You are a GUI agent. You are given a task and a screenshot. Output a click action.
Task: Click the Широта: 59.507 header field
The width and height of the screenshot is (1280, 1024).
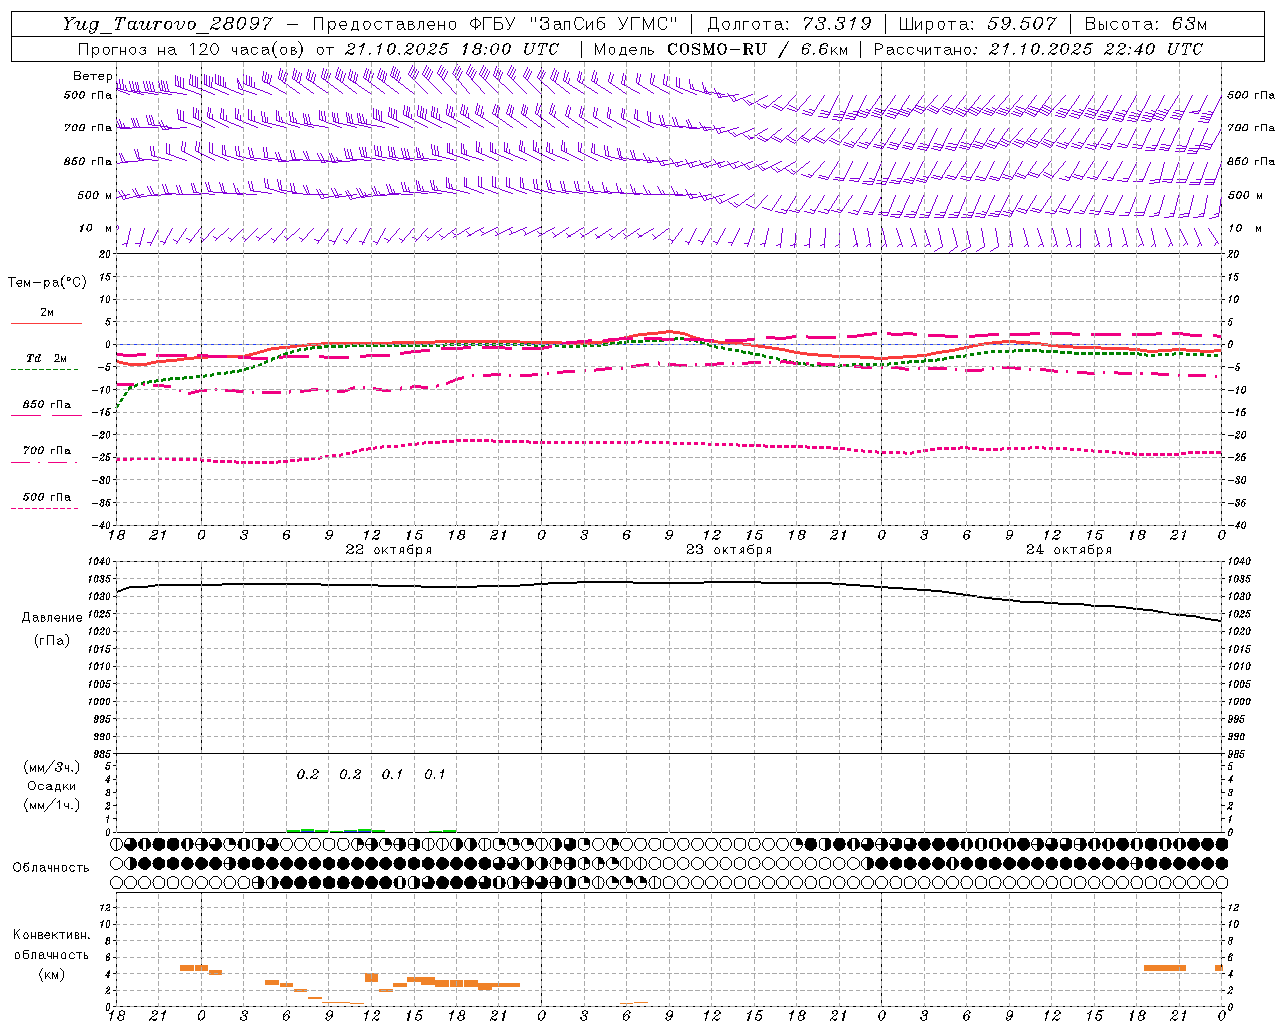pyautogui.click(x=977, y=24)
